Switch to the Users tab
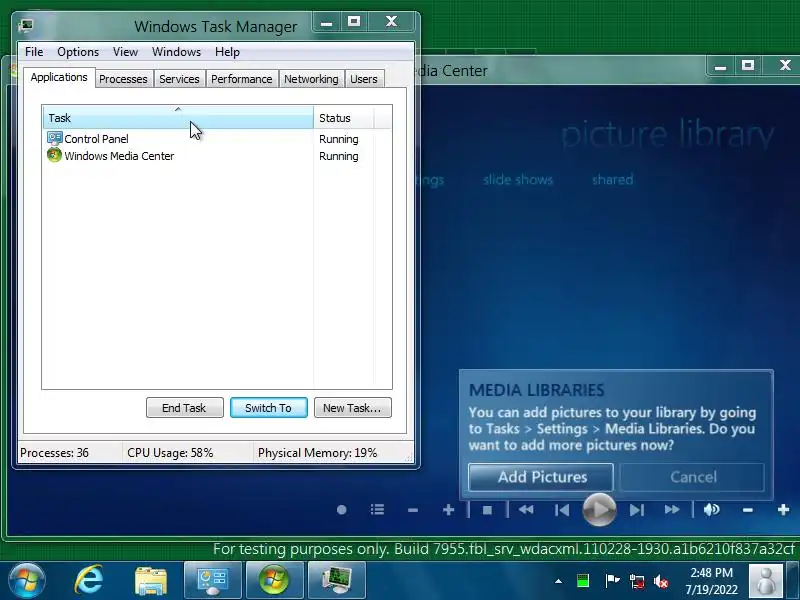Image resolution: width=800 pixels, height=600 pixels. point(364,79)
